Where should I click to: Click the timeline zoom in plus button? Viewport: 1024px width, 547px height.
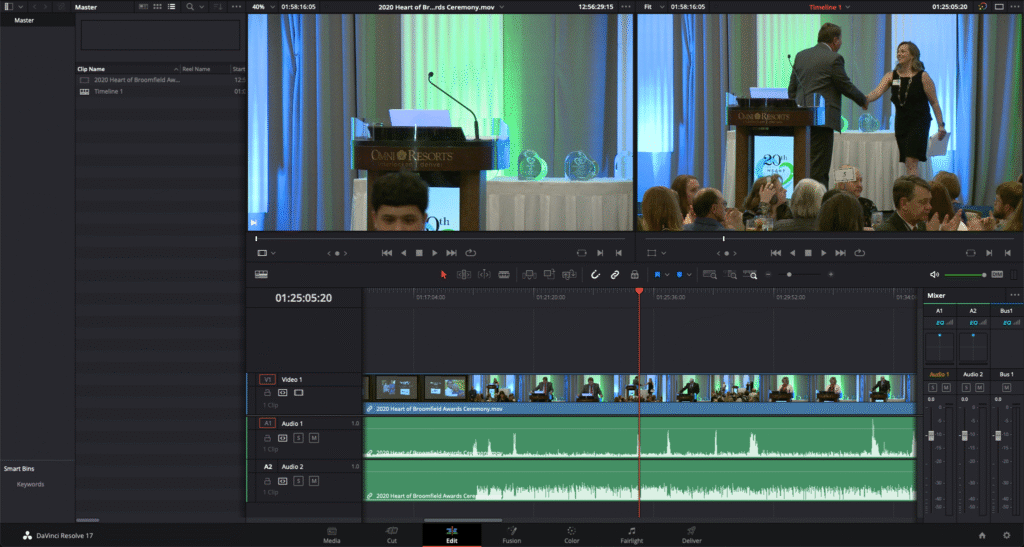click(x=831, y=275)
